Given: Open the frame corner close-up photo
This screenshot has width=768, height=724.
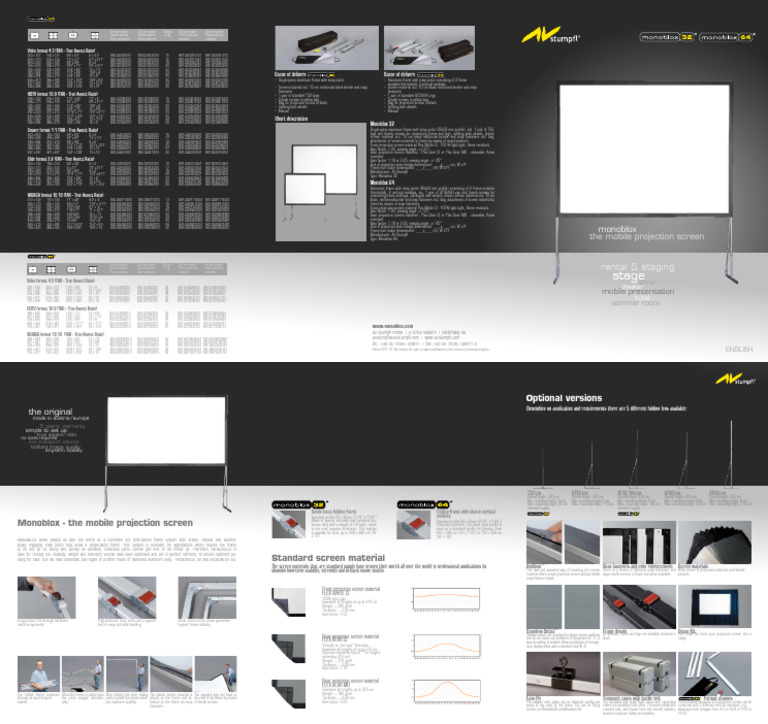Looking at the screenshot, I should pos(207,598).
